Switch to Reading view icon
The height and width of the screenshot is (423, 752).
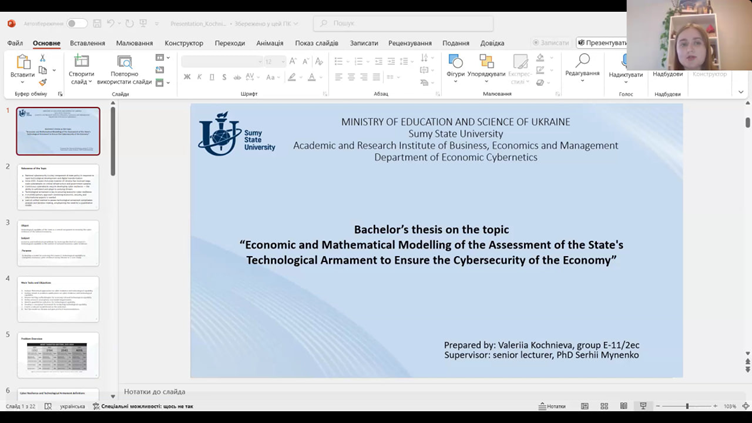pyautogui.click(x=623, y=406)
